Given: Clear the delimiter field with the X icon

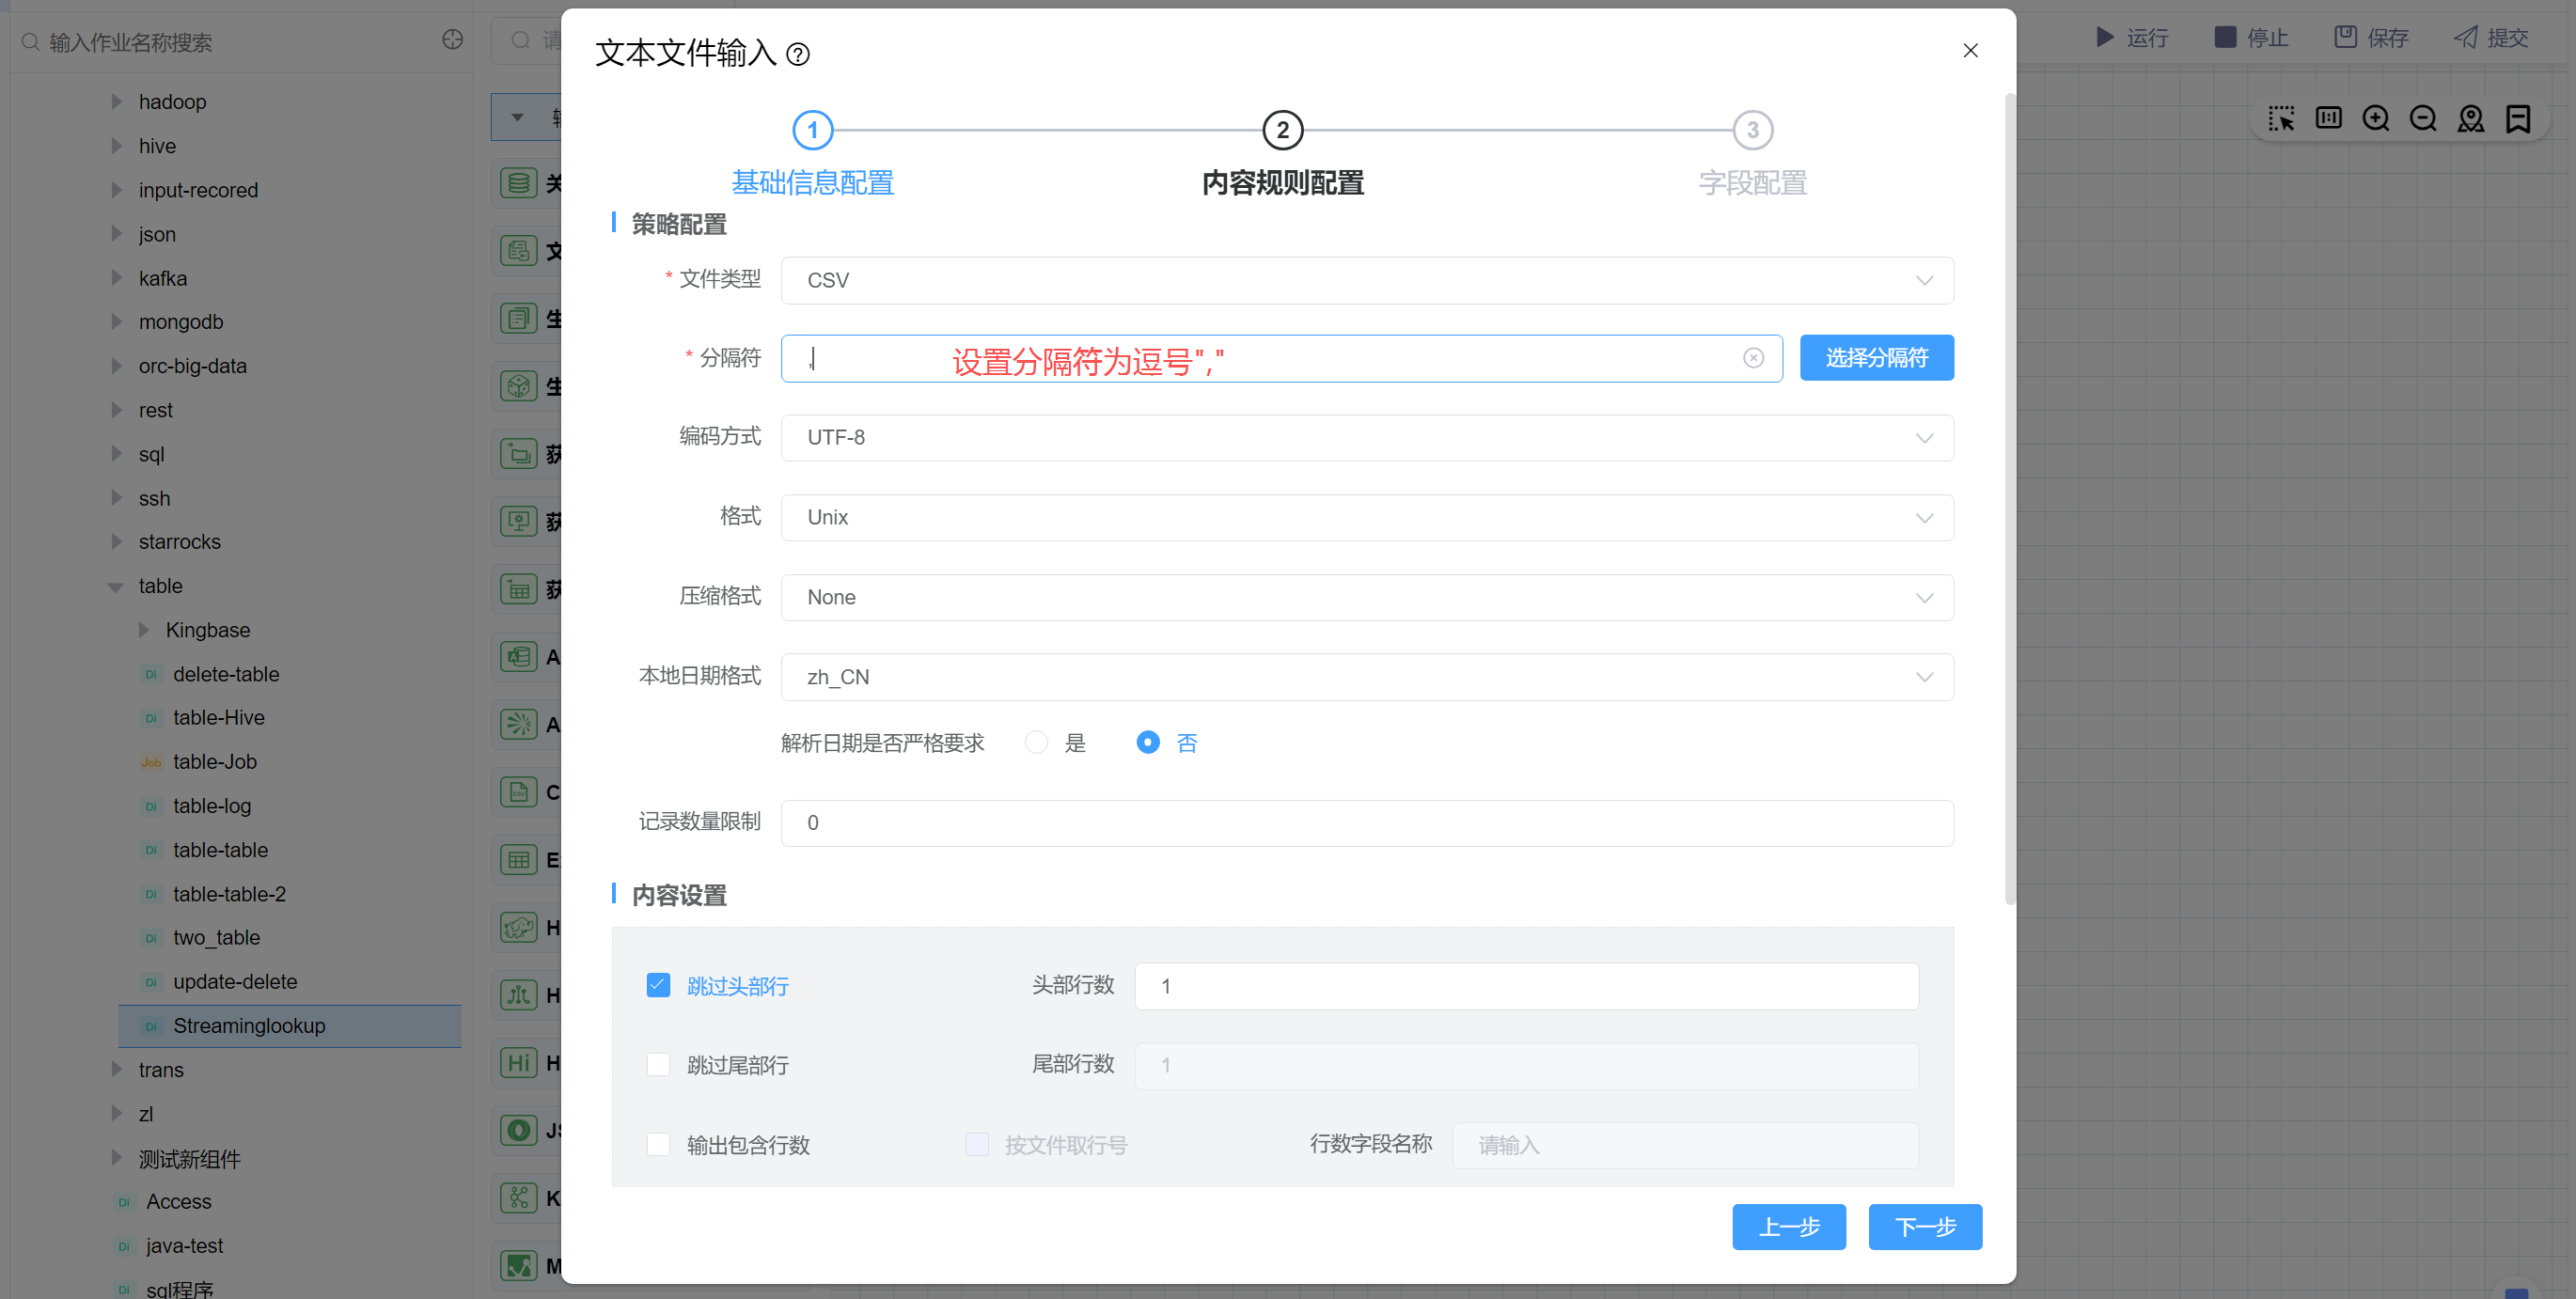Looking at the screenshot, I should click(1752, 358).
